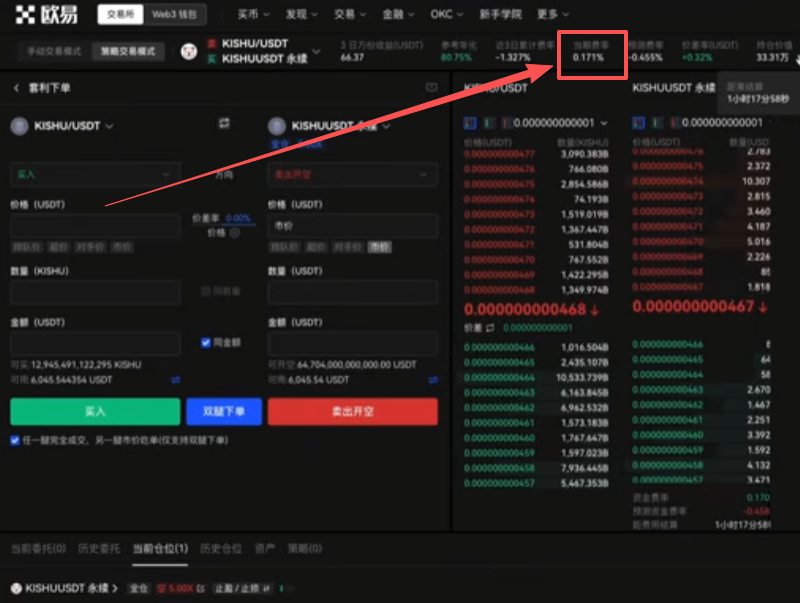Click the info icon beside 价格 under 价差率
The width and height of the screenshot is (800, 603).
(x=235, y=233)
